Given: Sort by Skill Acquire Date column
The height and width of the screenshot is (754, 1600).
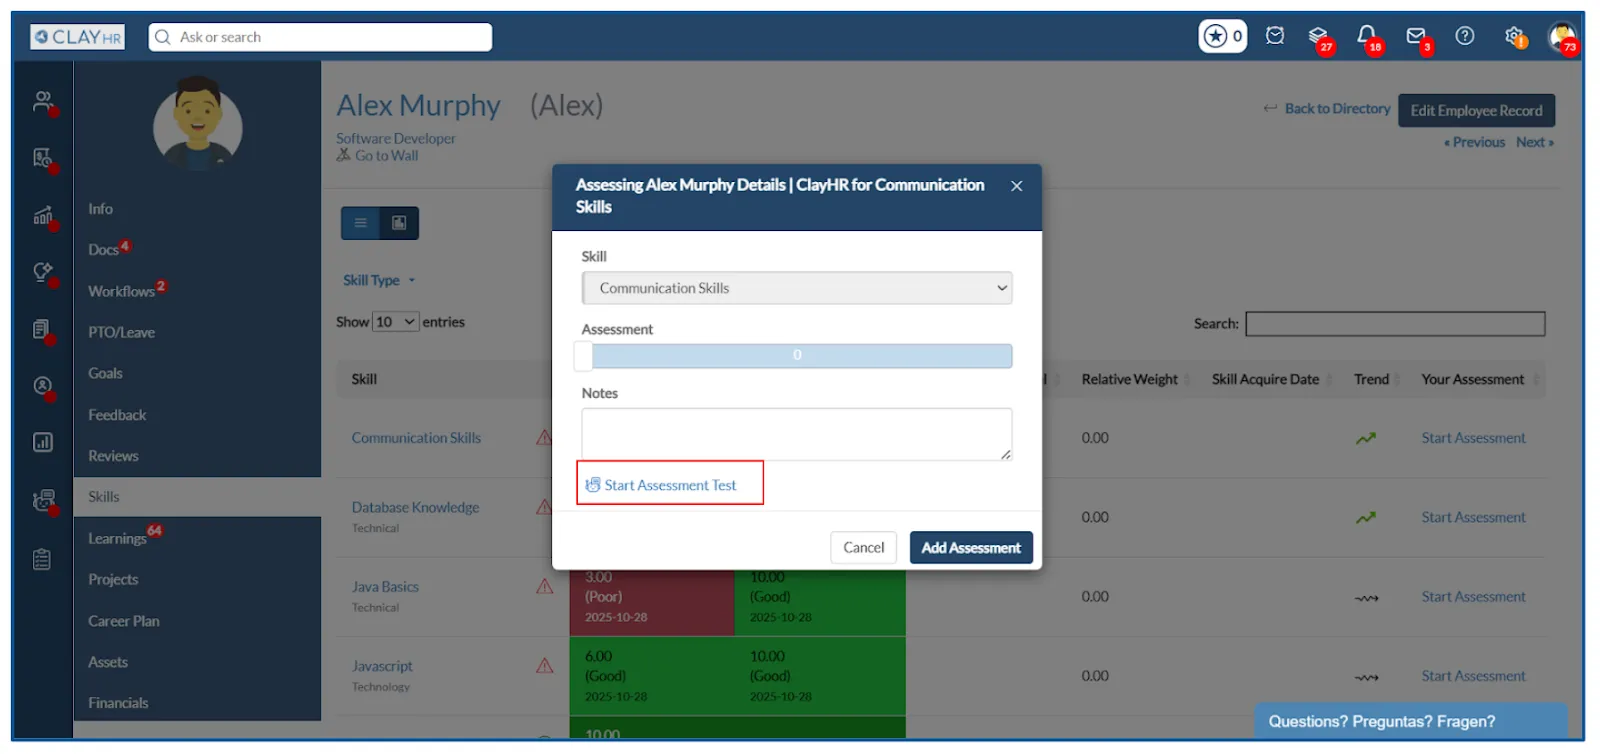Looking at the screenshot, I should [1265, 380].
